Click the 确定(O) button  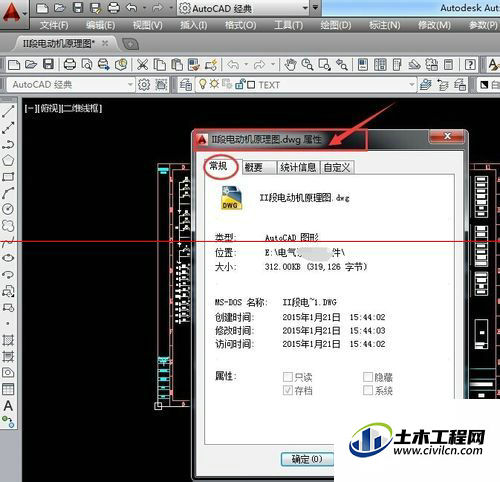pyautogui.click(x=307, y=459)
